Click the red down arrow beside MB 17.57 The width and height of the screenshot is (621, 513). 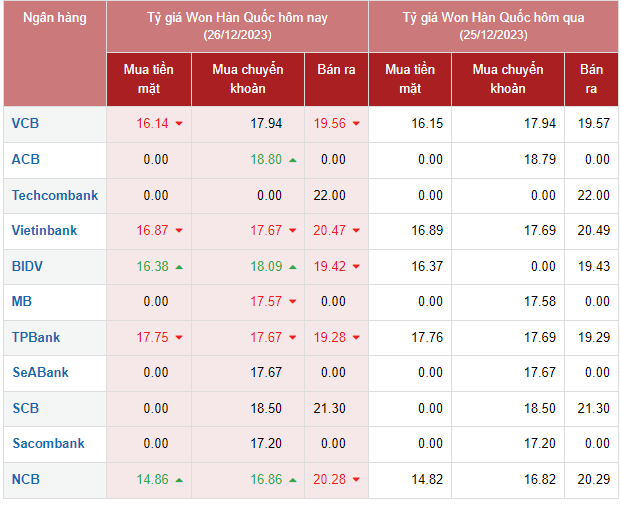point(292,302)
